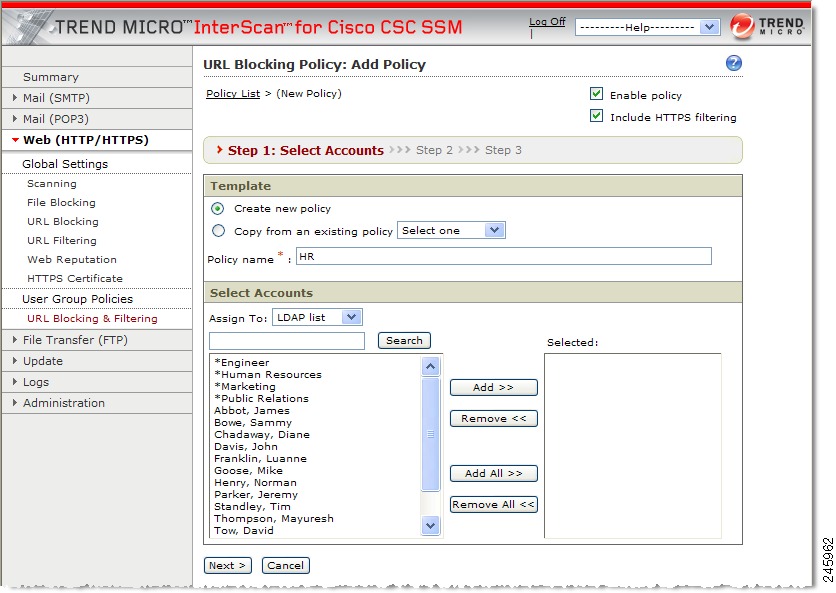Click the accounts list scroll up arrow
836x593 pixels.
click(430, 366)
